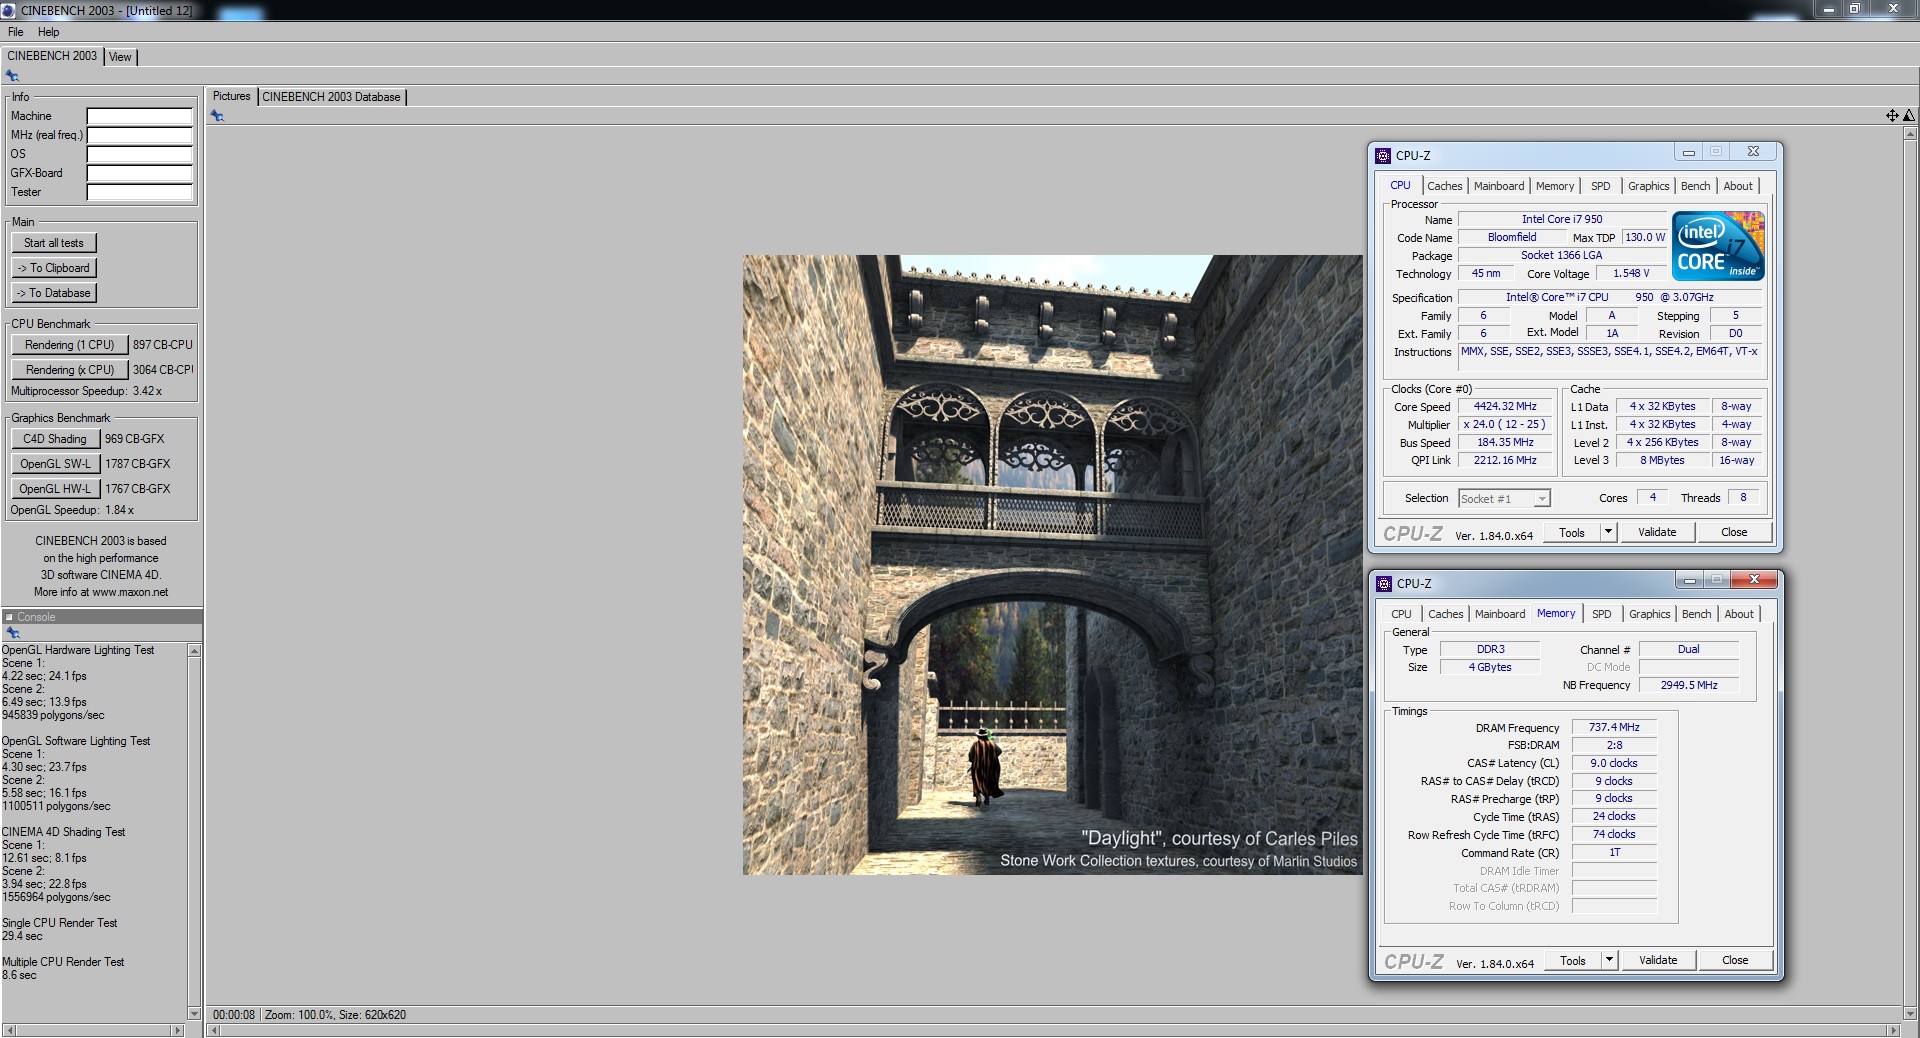Run the OpenGL SW-L benchmark
This screenshot has width=1920, height=1038.
[55, 464]
